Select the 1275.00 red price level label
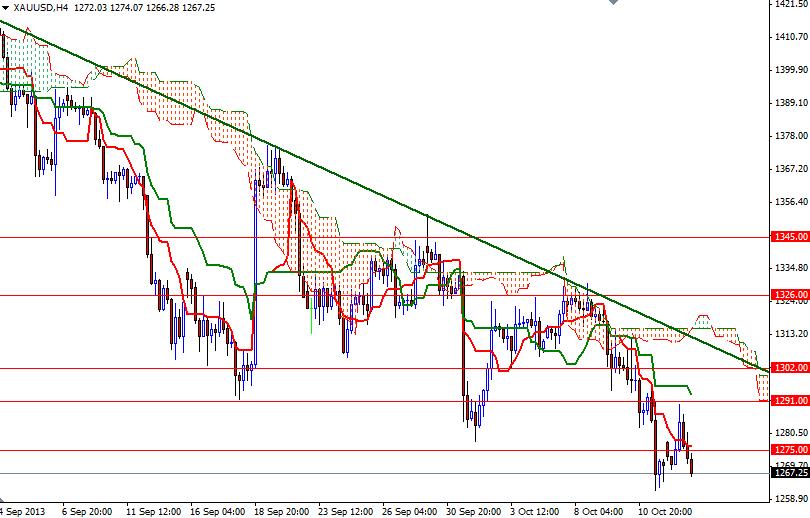The image size is (810, 518). [790, 449]
